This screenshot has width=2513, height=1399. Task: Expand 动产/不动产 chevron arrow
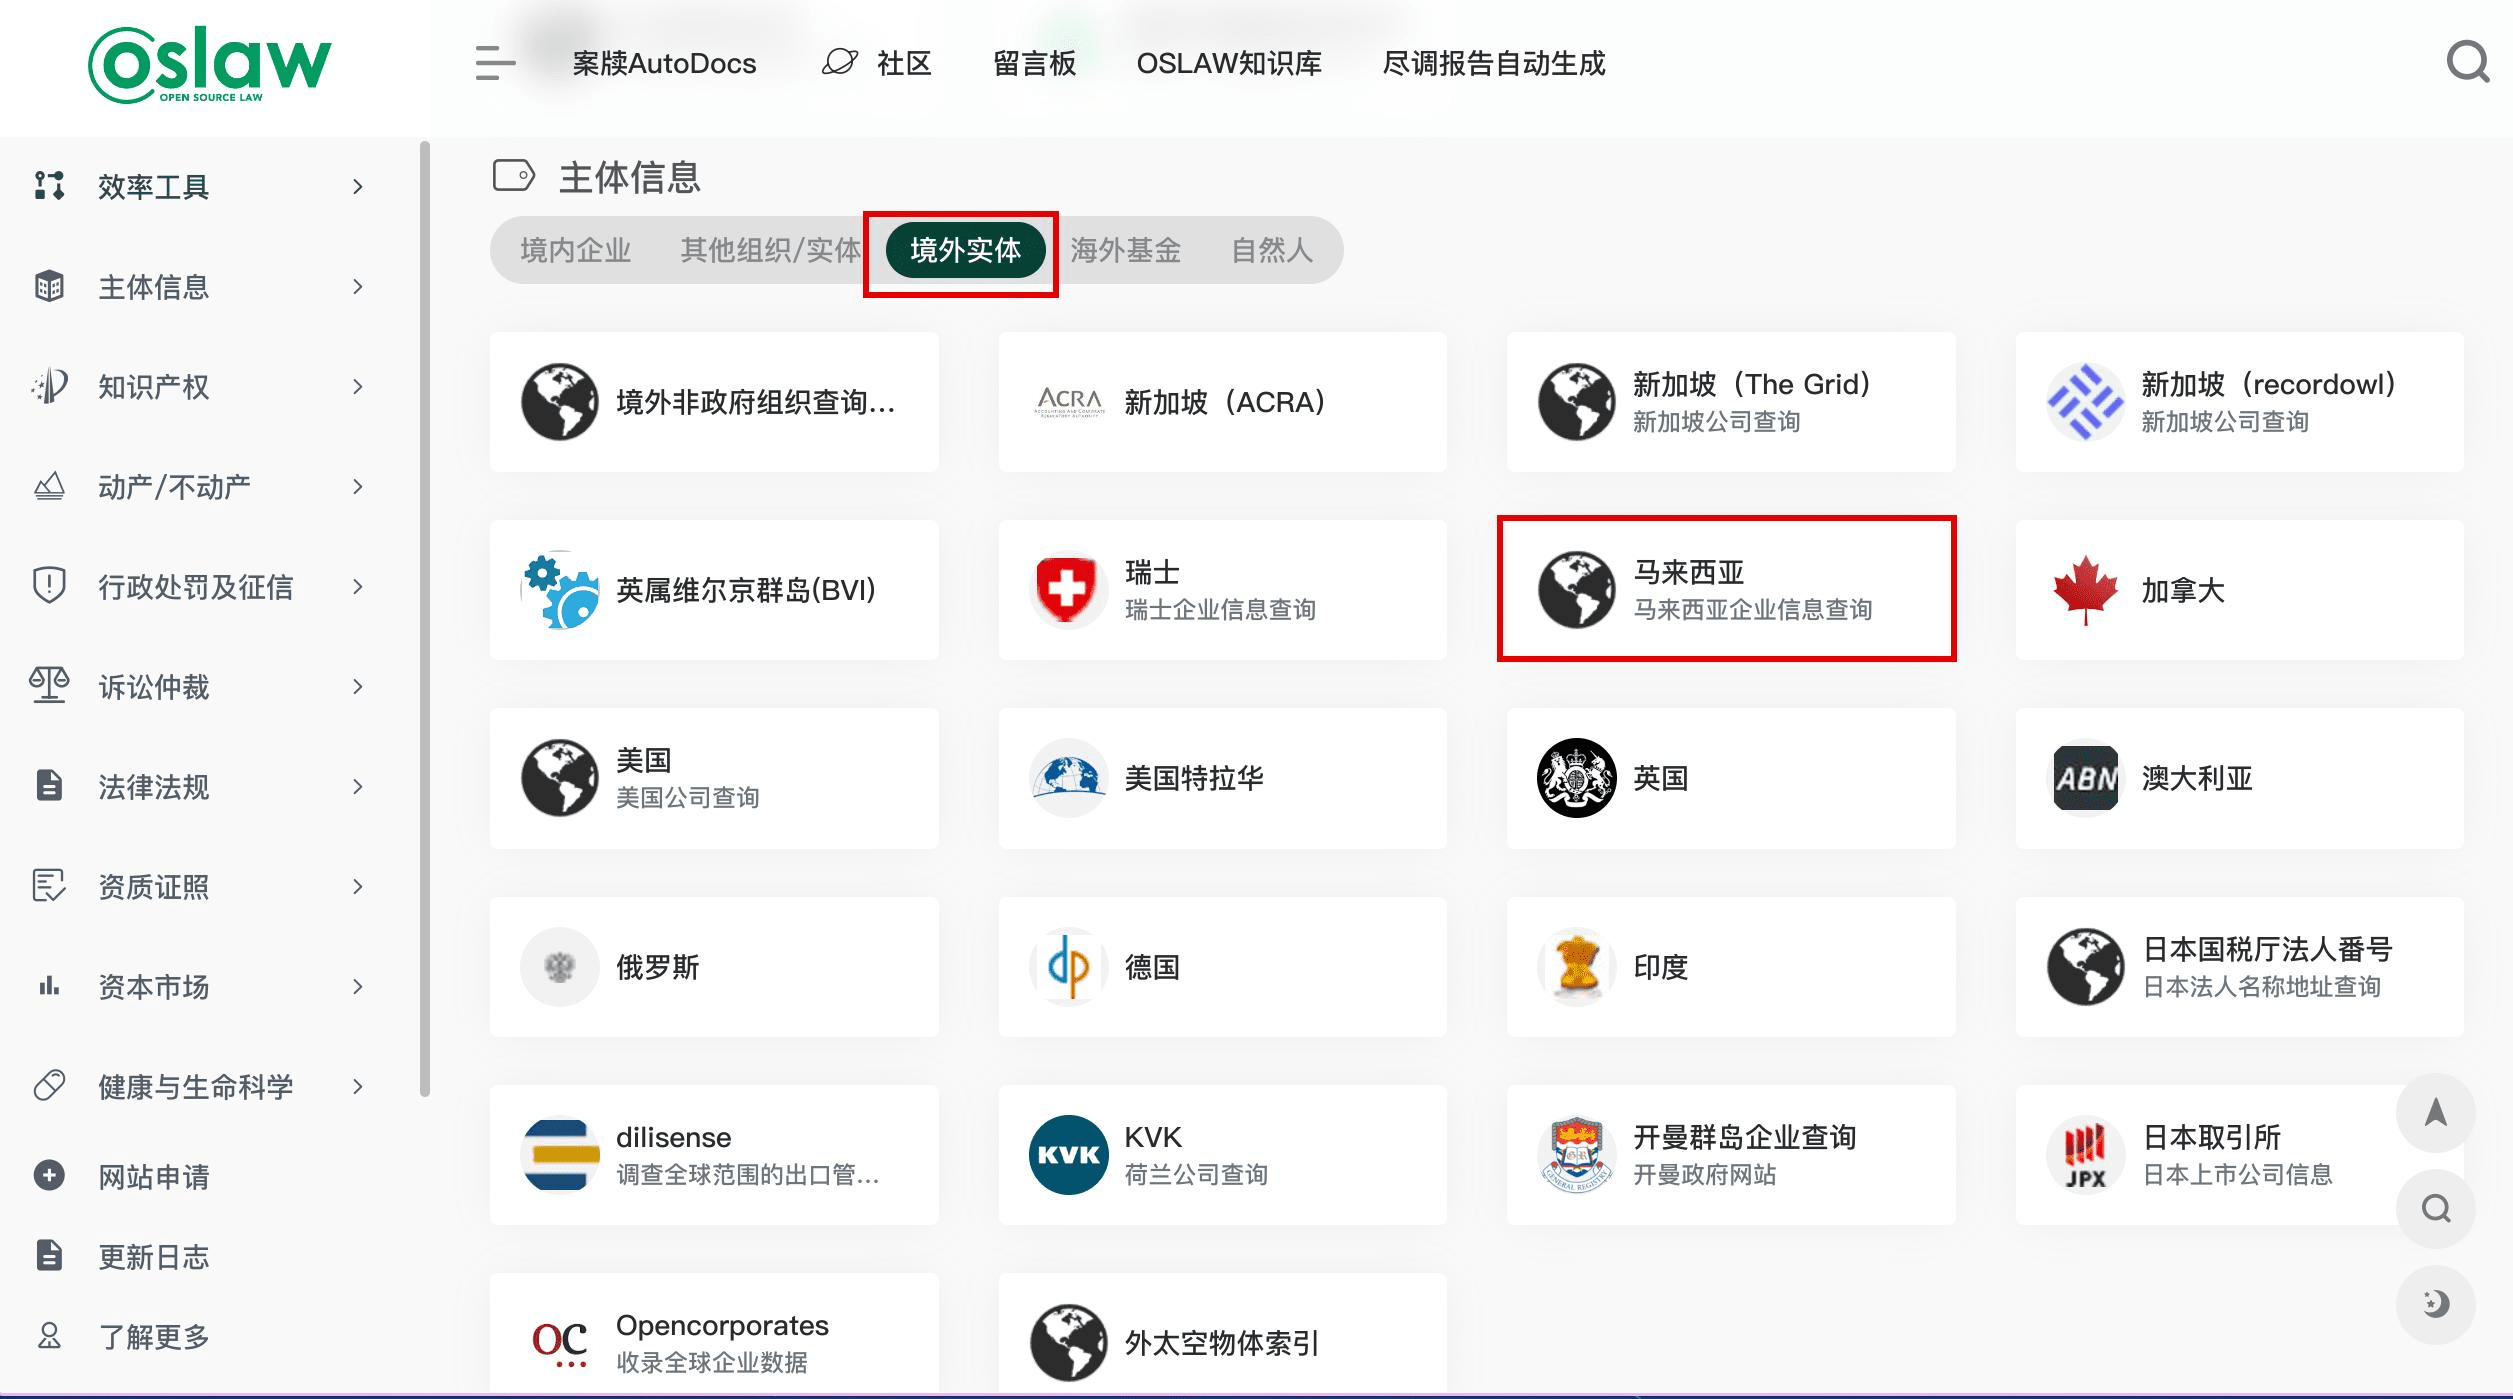[x=357, y=486]
